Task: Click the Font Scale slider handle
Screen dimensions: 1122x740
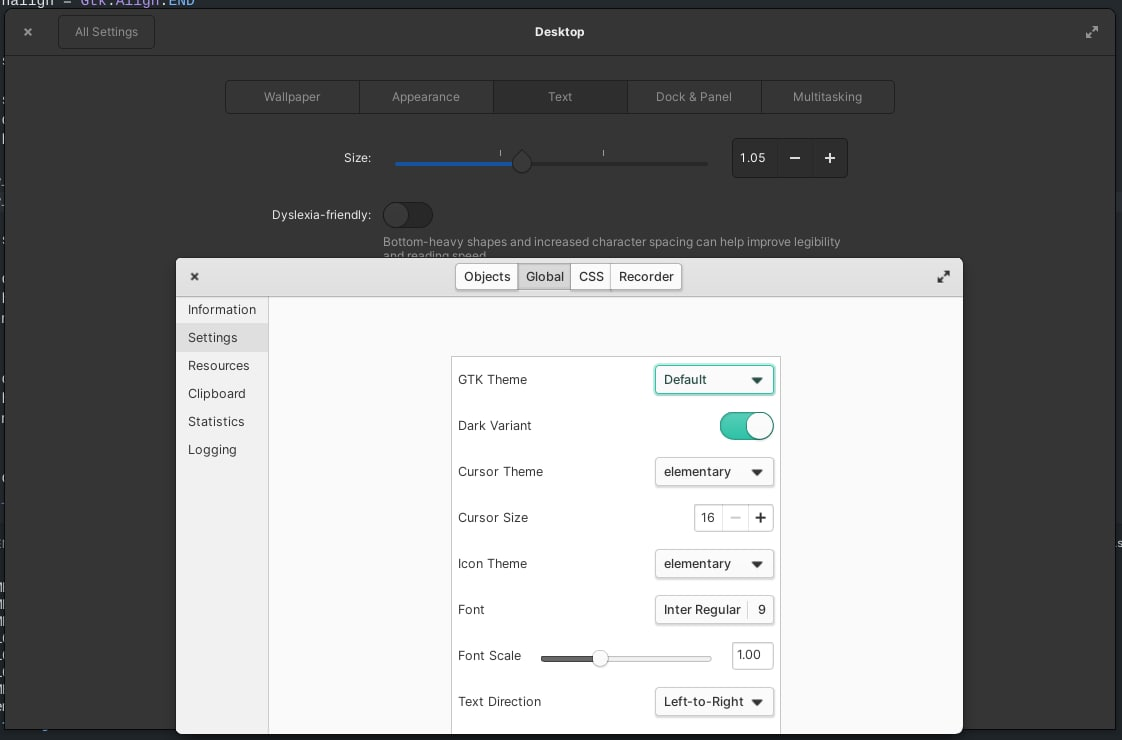Action: click(x=600, y=658)
